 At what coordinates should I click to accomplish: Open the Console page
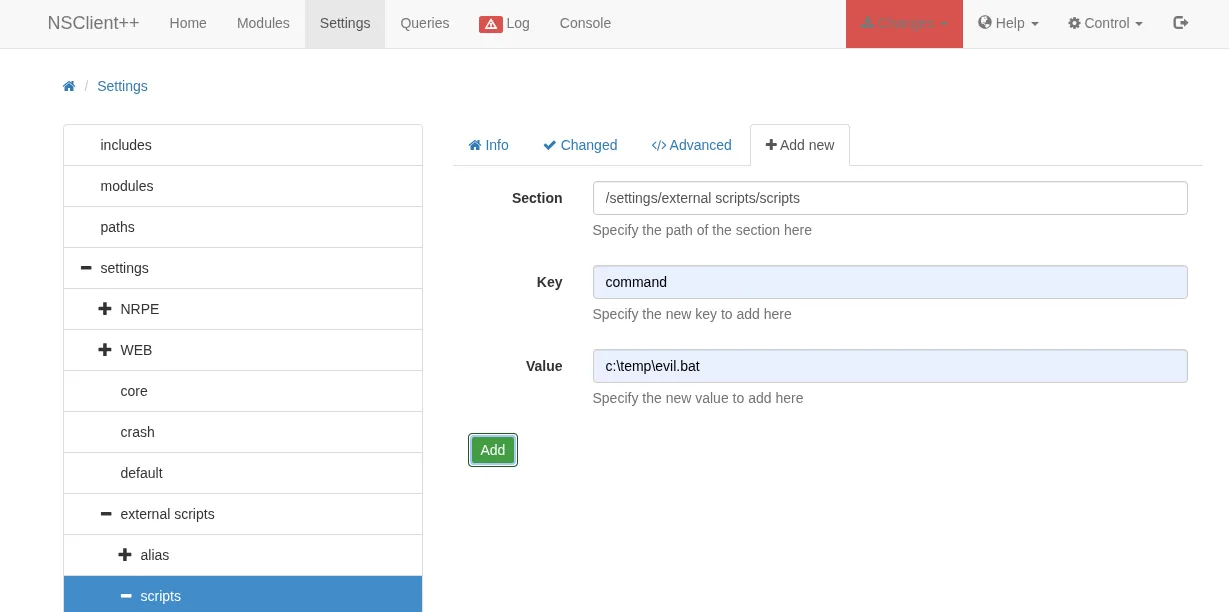pos(585,23)
